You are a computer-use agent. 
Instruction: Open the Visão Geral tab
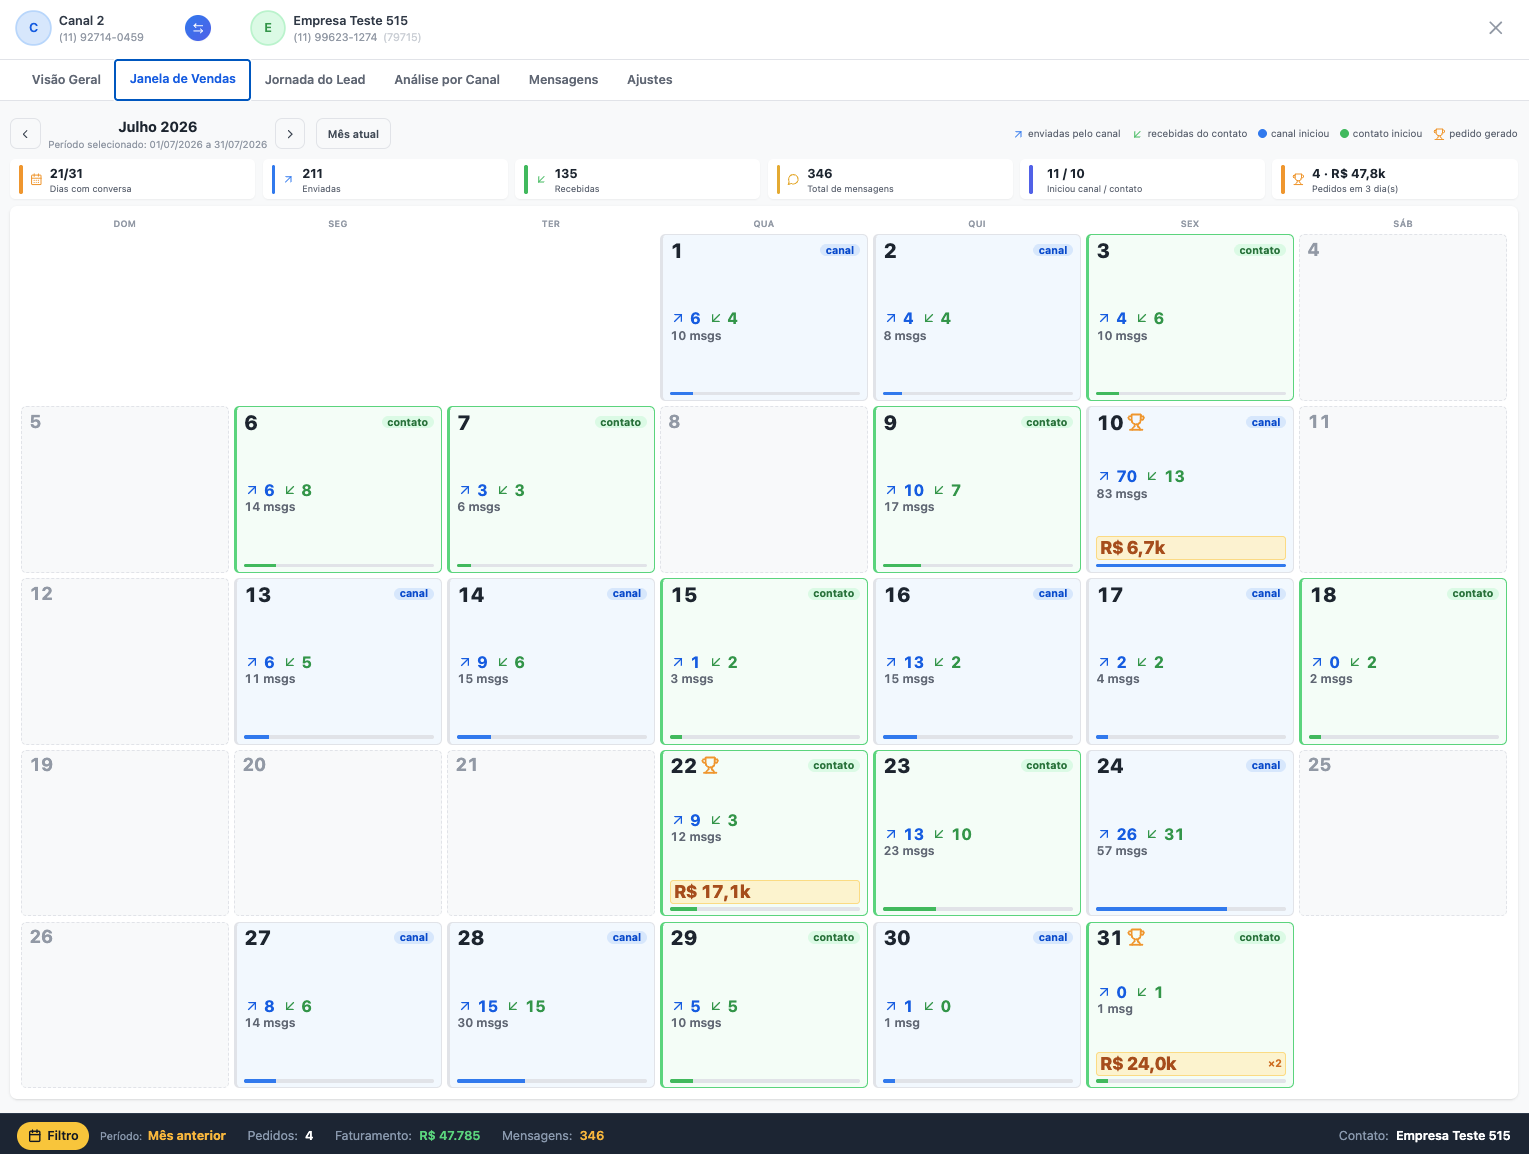pos(66,80)
